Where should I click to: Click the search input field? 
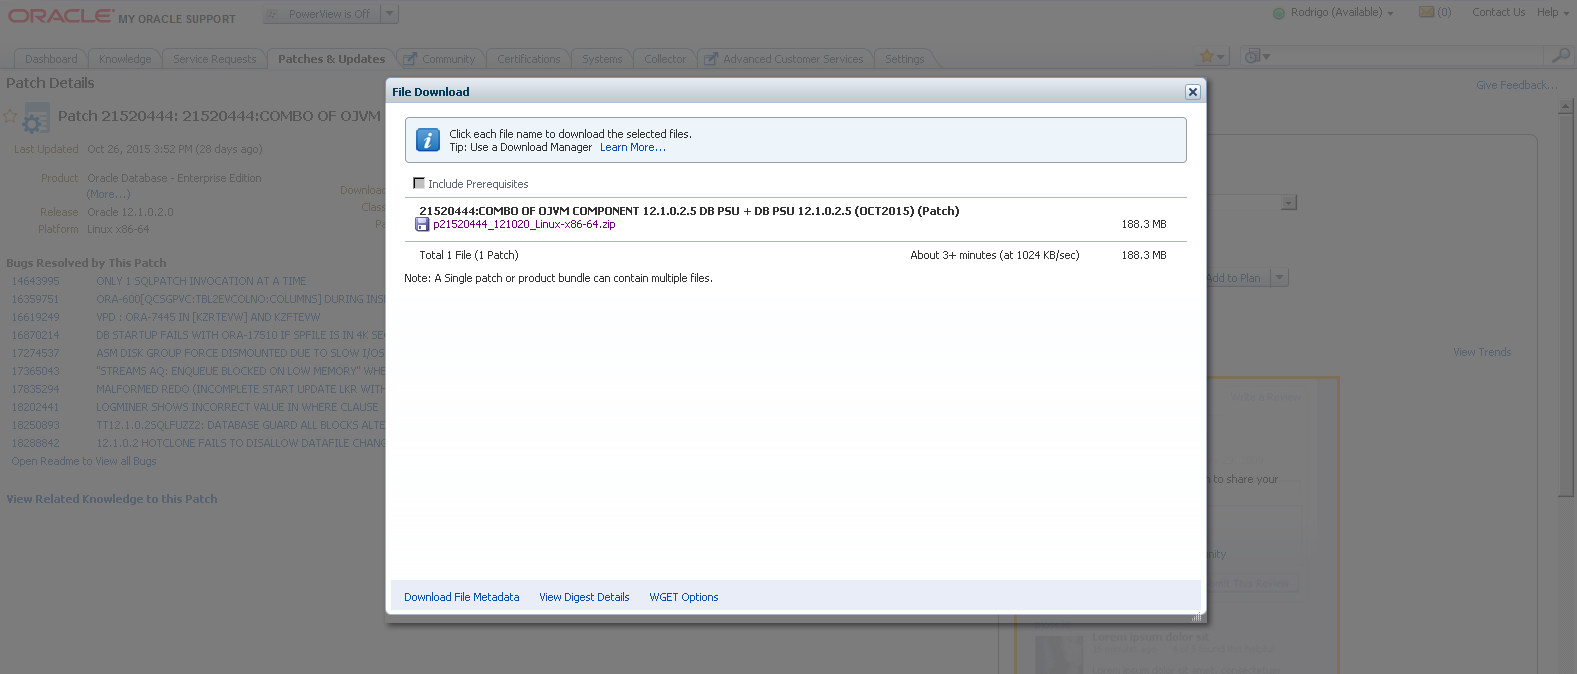click(1410, 55)
